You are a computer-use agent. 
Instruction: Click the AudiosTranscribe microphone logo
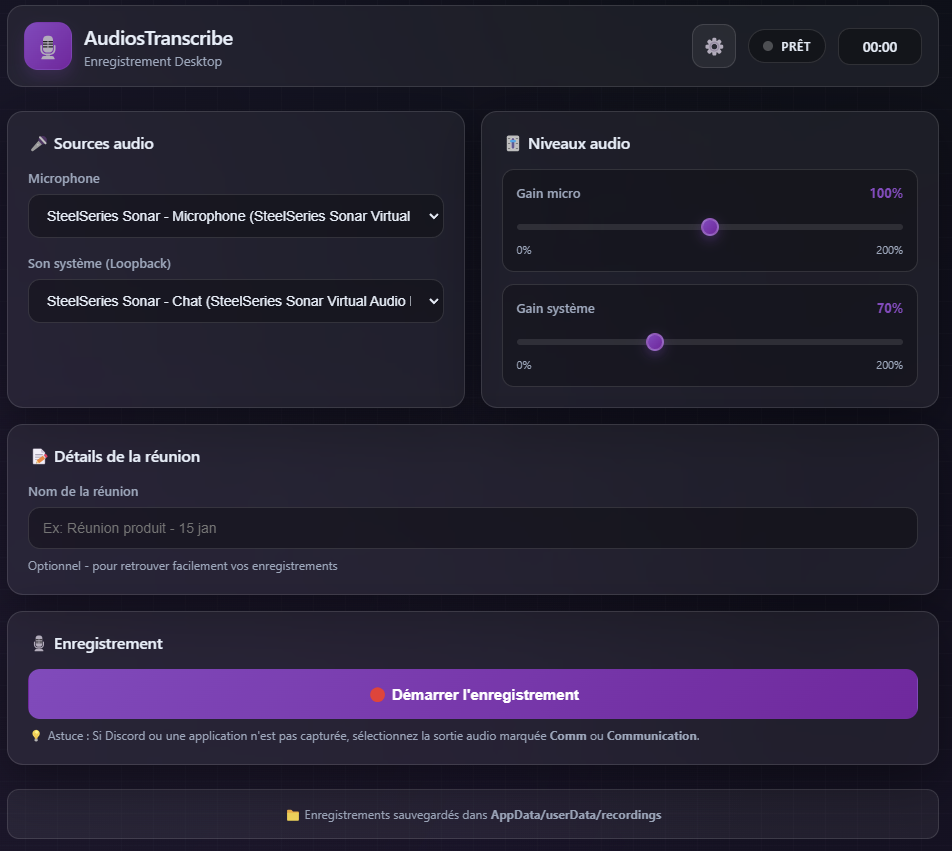click(47, 46)
